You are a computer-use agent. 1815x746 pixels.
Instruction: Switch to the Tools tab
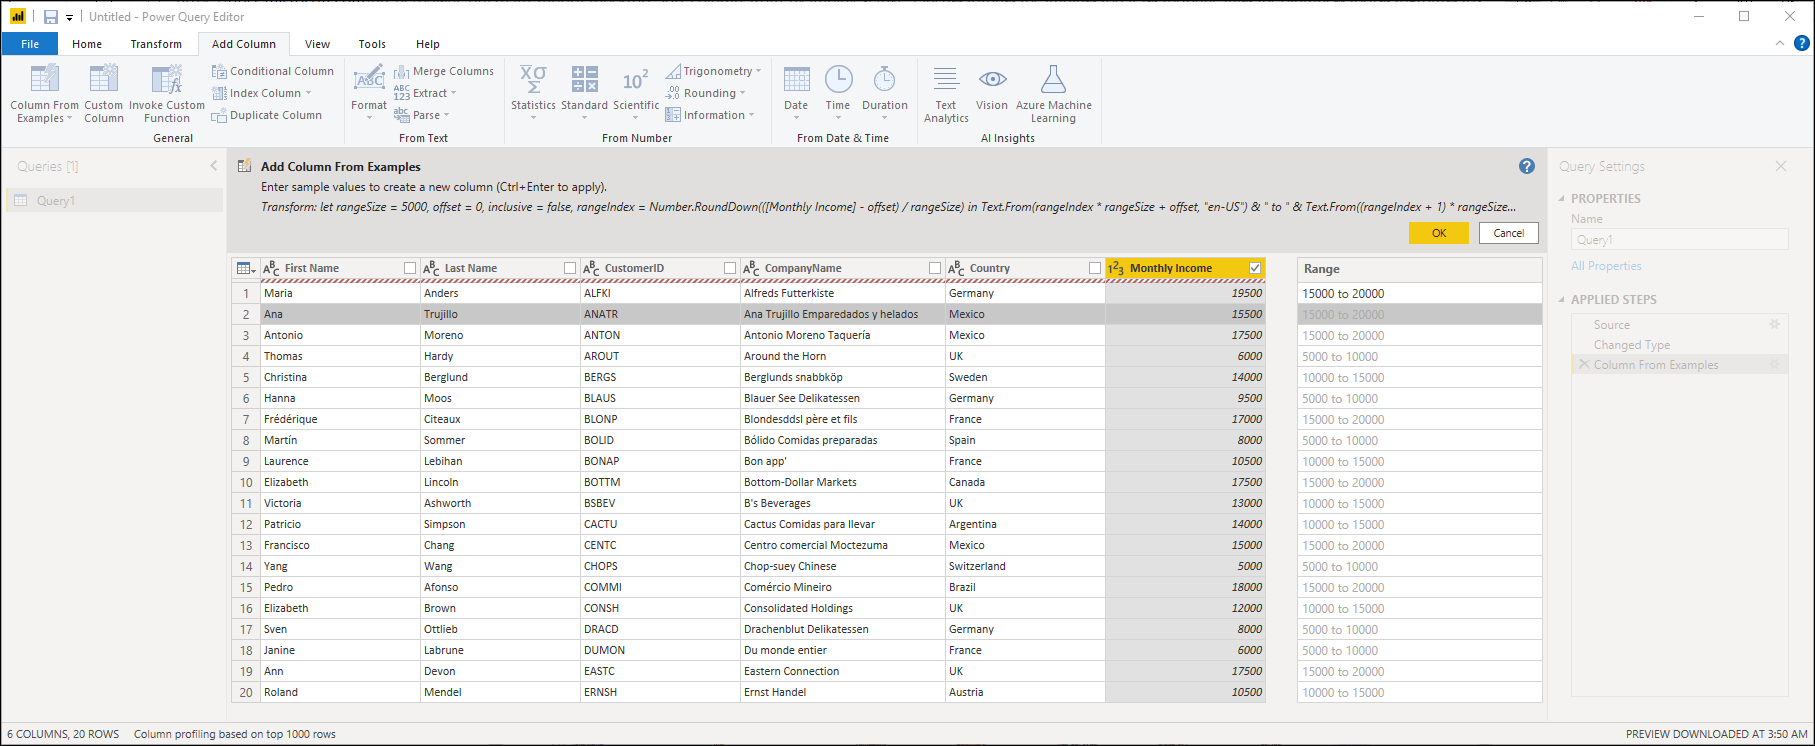point(372,44)
